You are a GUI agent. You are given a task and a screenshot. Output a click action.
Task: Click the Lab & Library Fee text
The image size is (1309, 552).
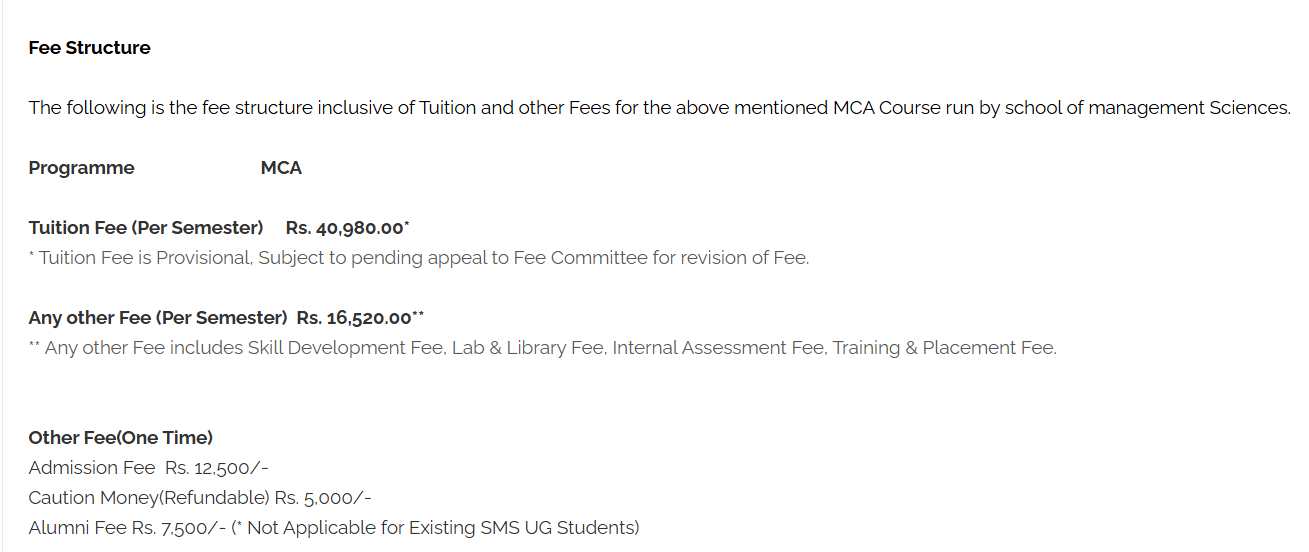pyautogui.click(x=527, y=348)
